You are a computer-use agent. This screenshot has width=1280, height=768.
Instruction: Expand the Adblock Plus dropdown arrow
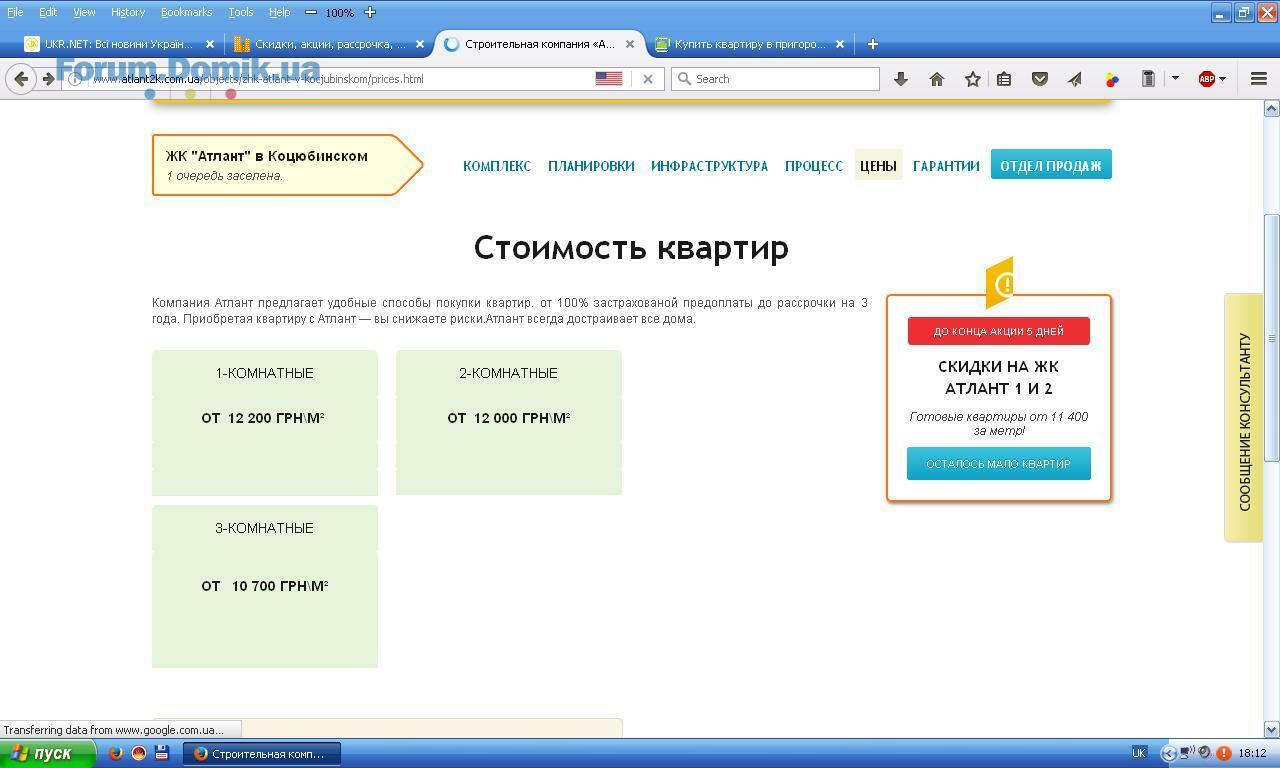(1222, 79)
